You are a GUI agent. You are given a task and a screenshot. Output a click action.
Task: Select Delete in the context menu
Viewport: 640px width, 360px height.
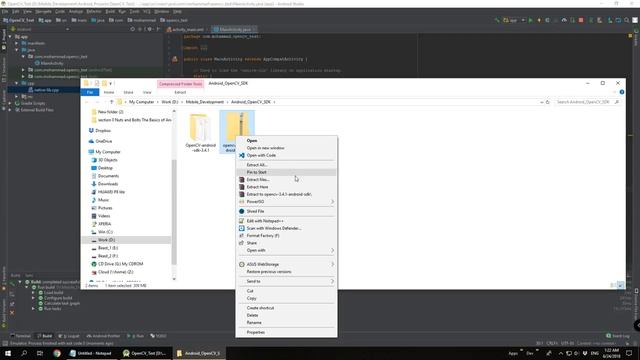(x=252, y=316)
